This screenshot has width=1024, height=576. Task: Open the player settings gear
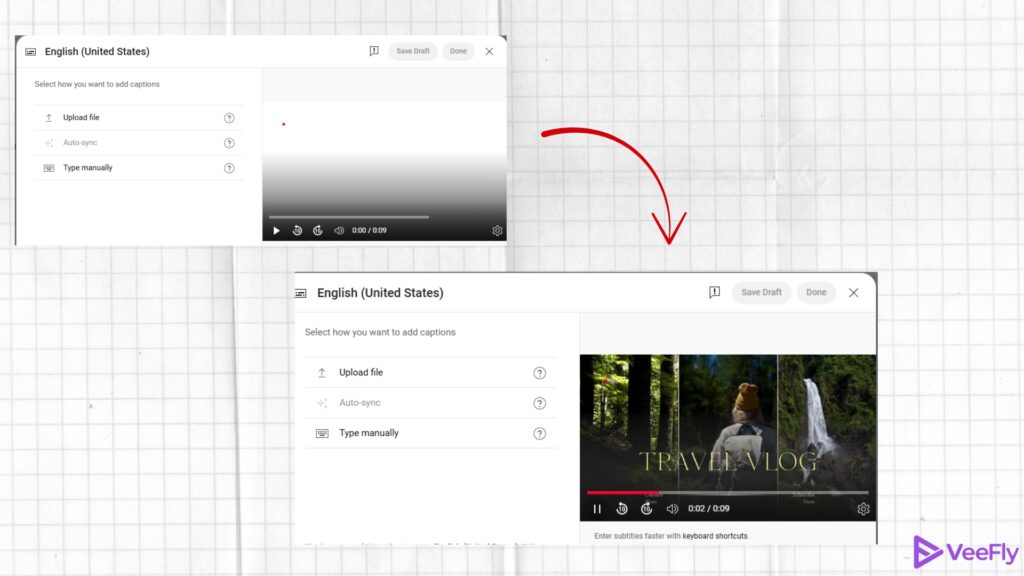(x=863, y=508)
